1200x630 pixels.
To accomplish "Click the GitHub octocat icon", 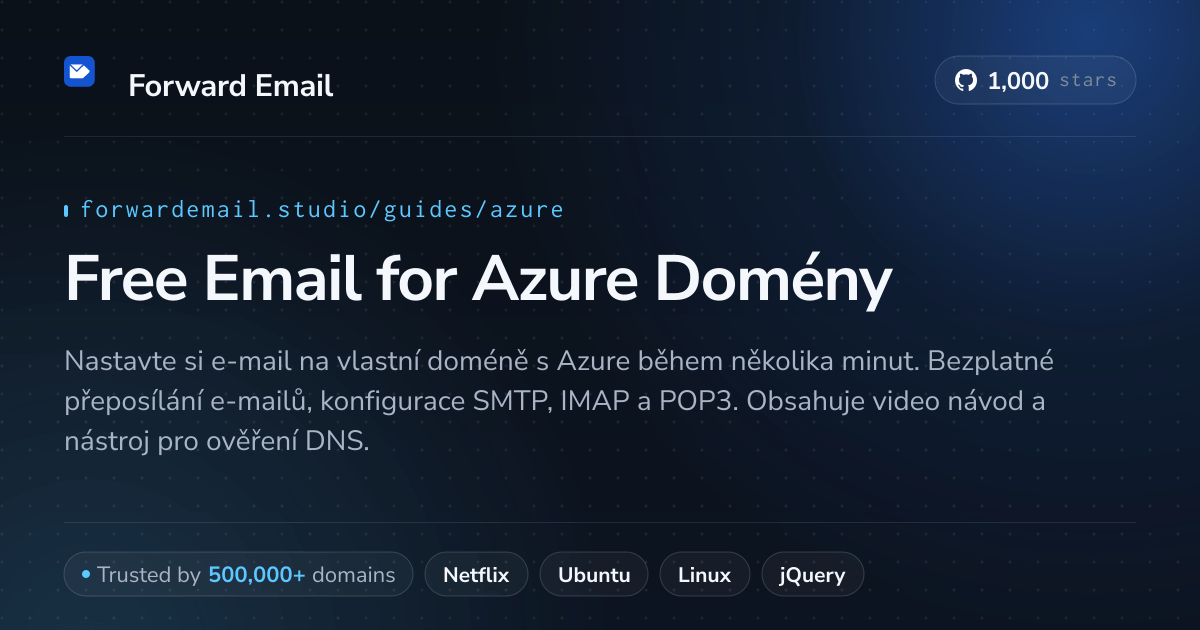I will [x=966, y=81].
